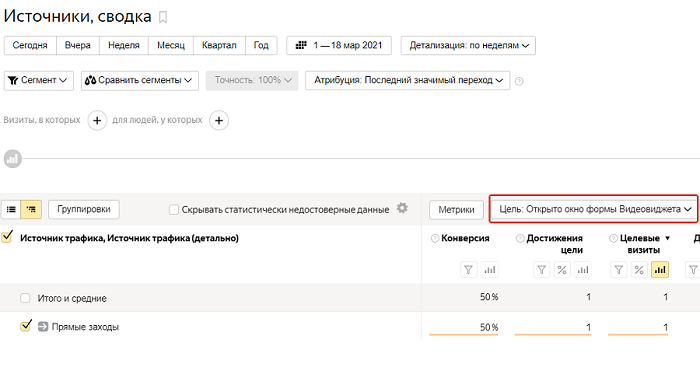Check the Итого и средние row
Viewport: 700px width, 371px height.
point(25,298)
